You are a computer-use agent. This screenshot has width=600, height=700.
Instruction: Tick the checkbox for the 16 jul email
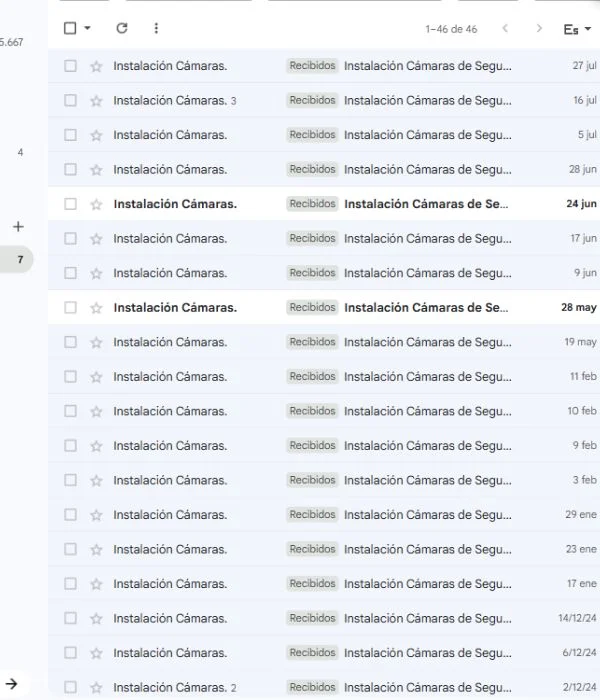click(70, 101)
